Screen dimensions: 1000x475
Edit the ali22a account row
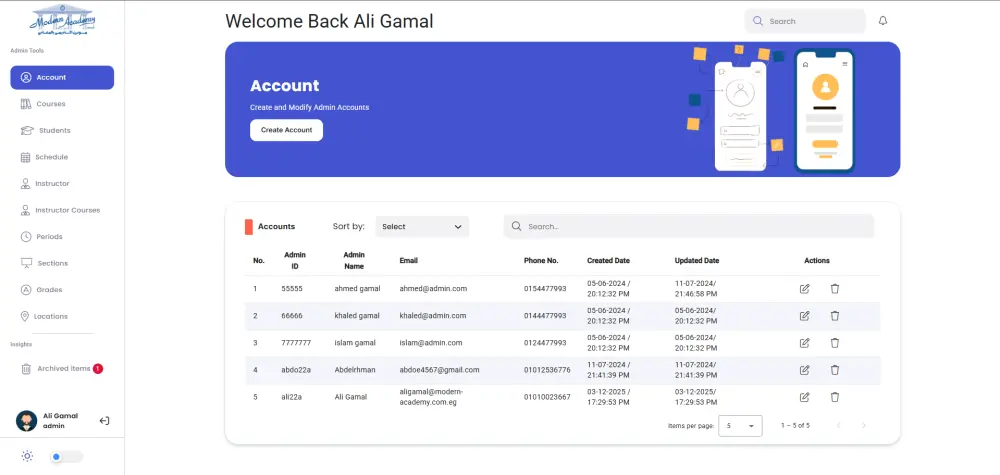click(805, 397)
